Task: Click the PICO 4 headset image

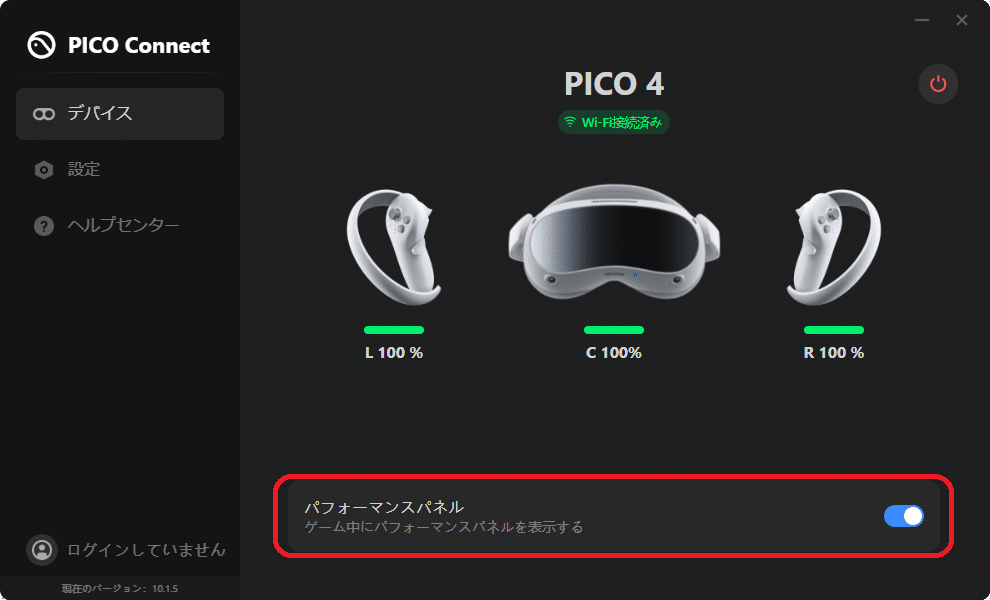Action: (614, 242)
